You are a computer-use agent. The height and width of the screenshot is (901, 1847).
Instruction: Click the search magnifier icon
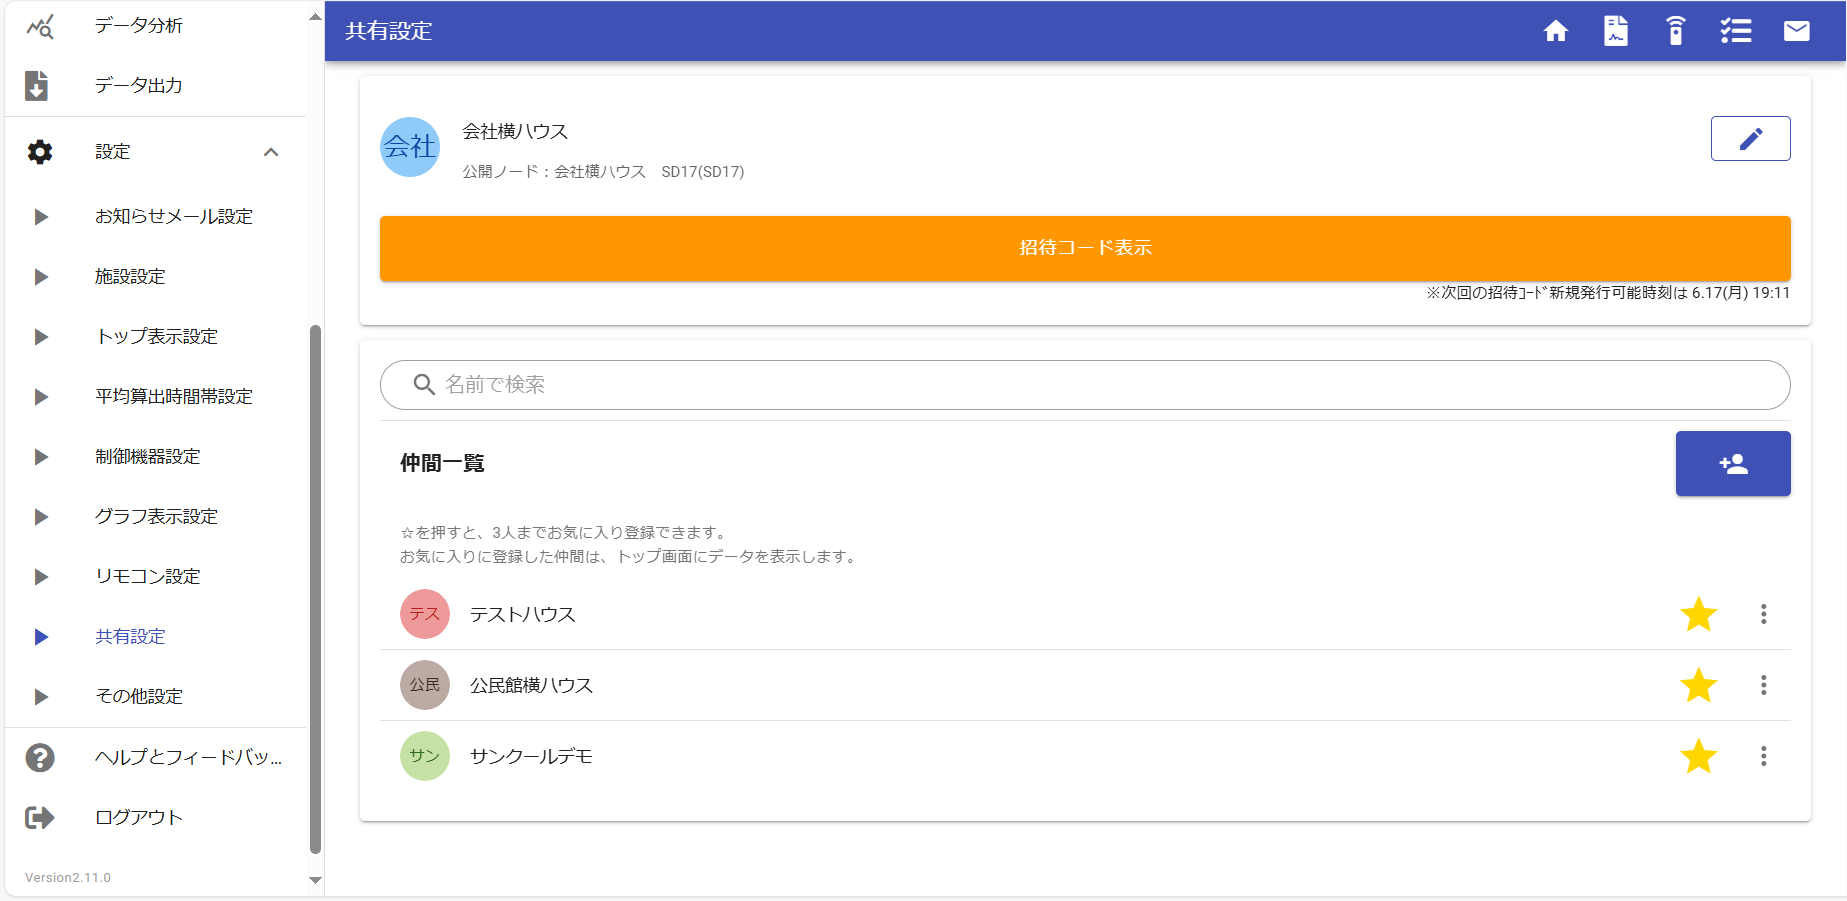[424, 385]
